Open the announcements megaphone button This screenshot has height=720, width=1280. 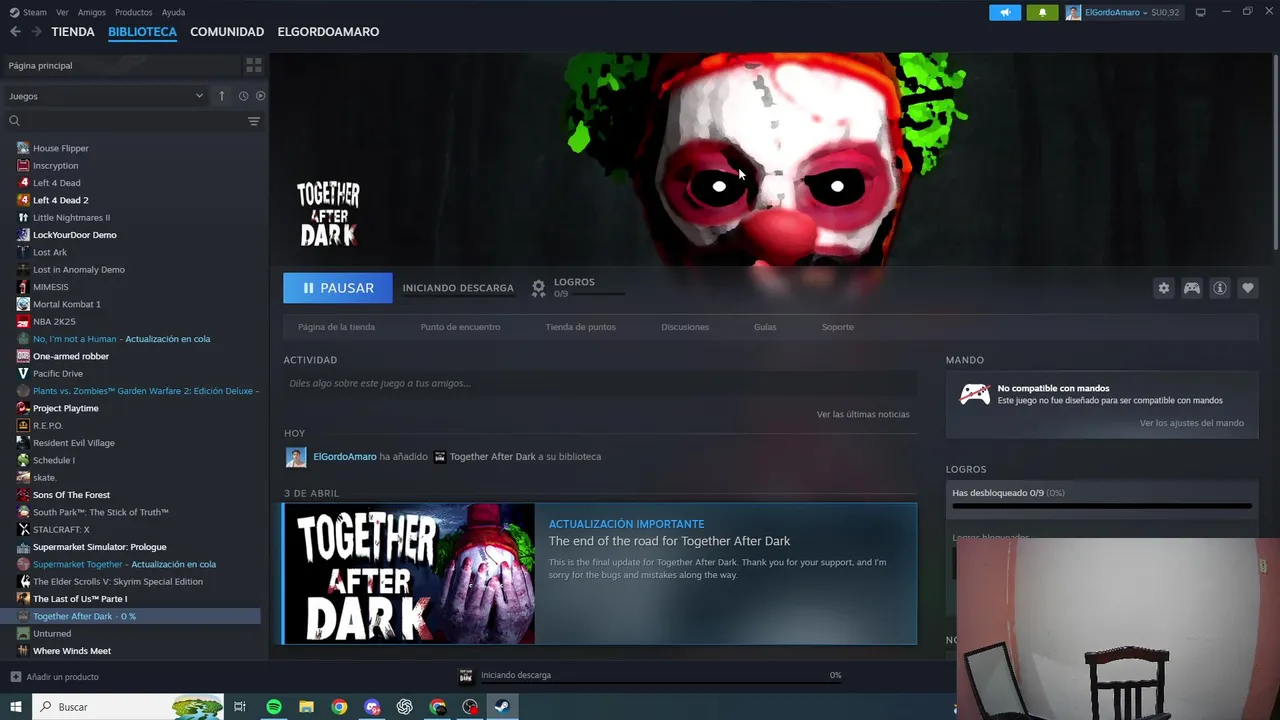pos(1005,12)
